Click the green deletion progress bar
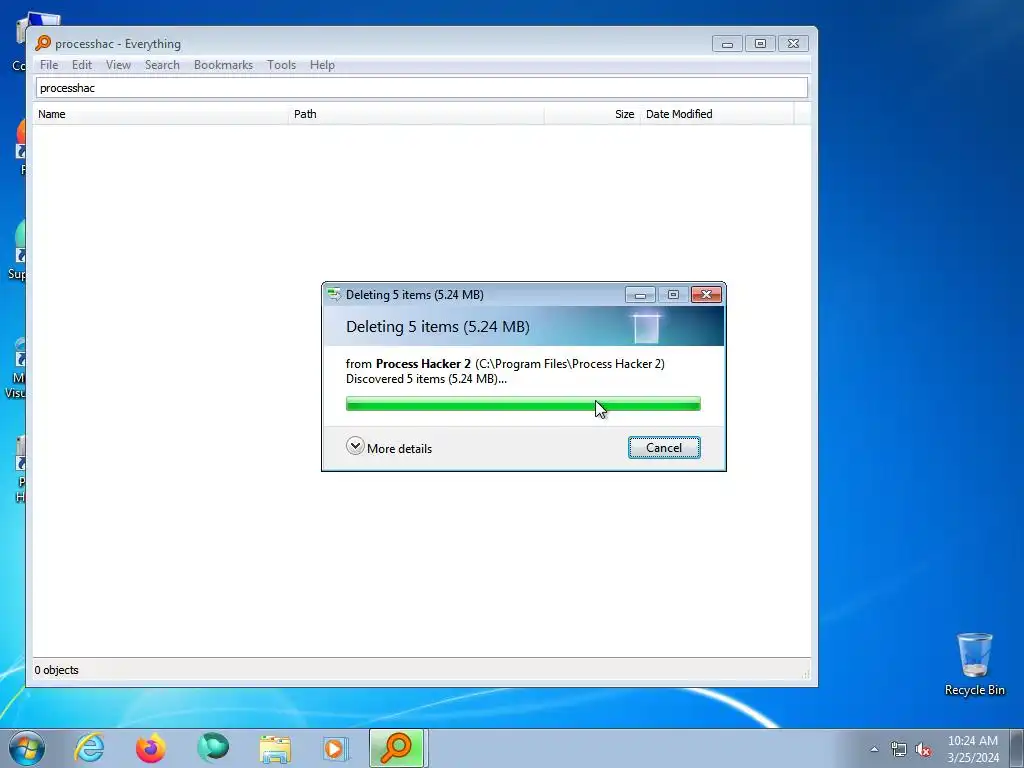 tap(523, 404)
